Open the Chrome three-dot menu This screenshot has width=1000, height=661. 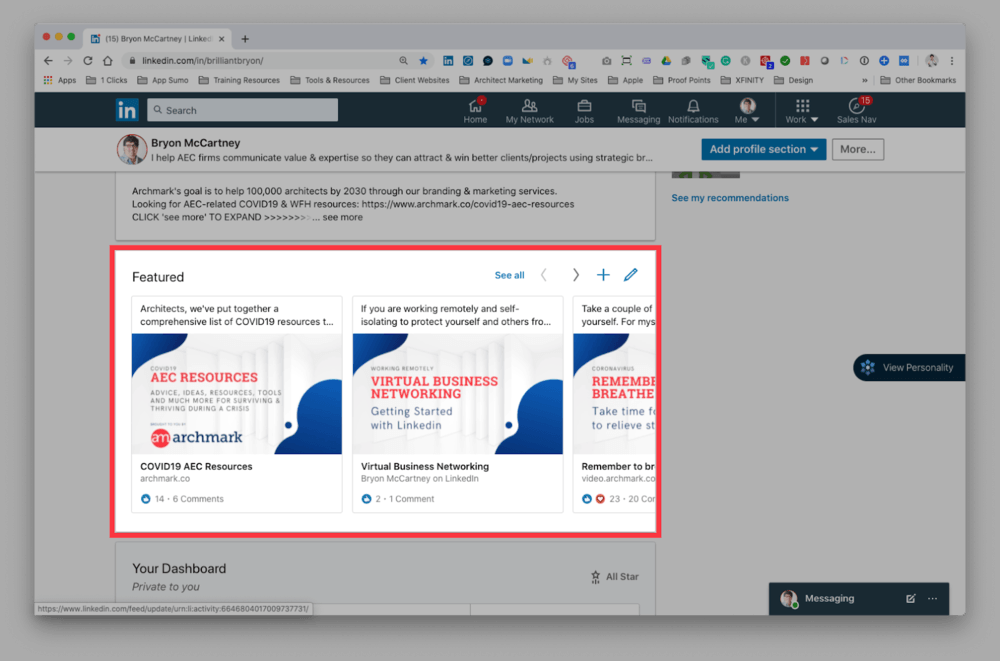pos(952,61)
